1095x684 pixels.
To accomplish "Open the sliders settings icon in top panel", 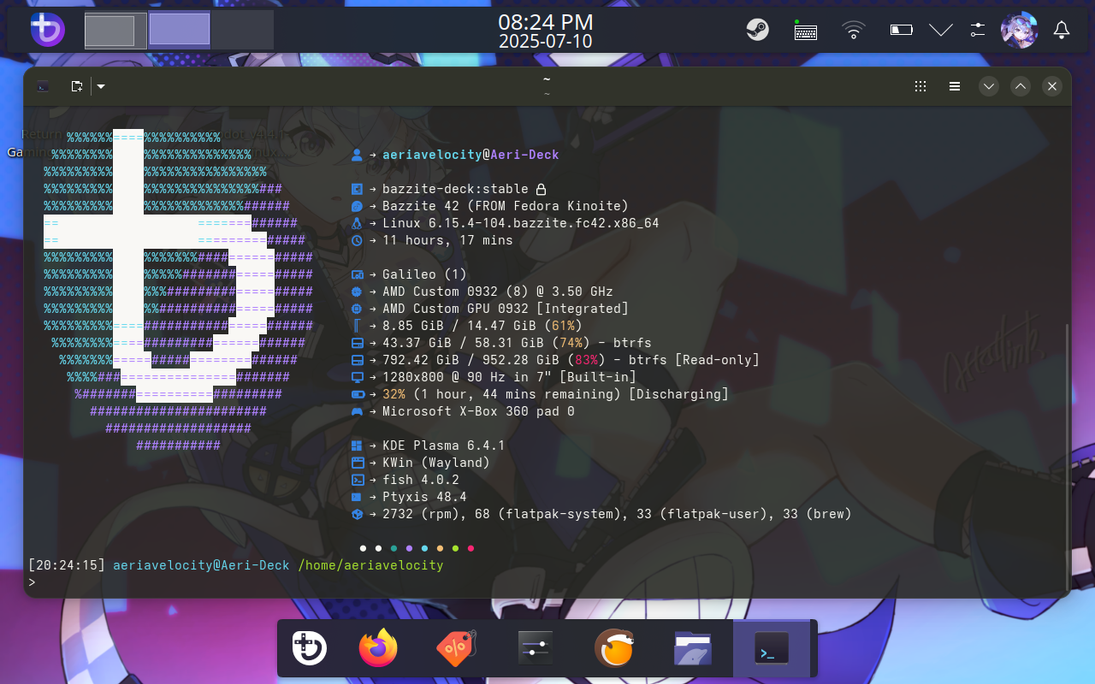I will 978,29.
